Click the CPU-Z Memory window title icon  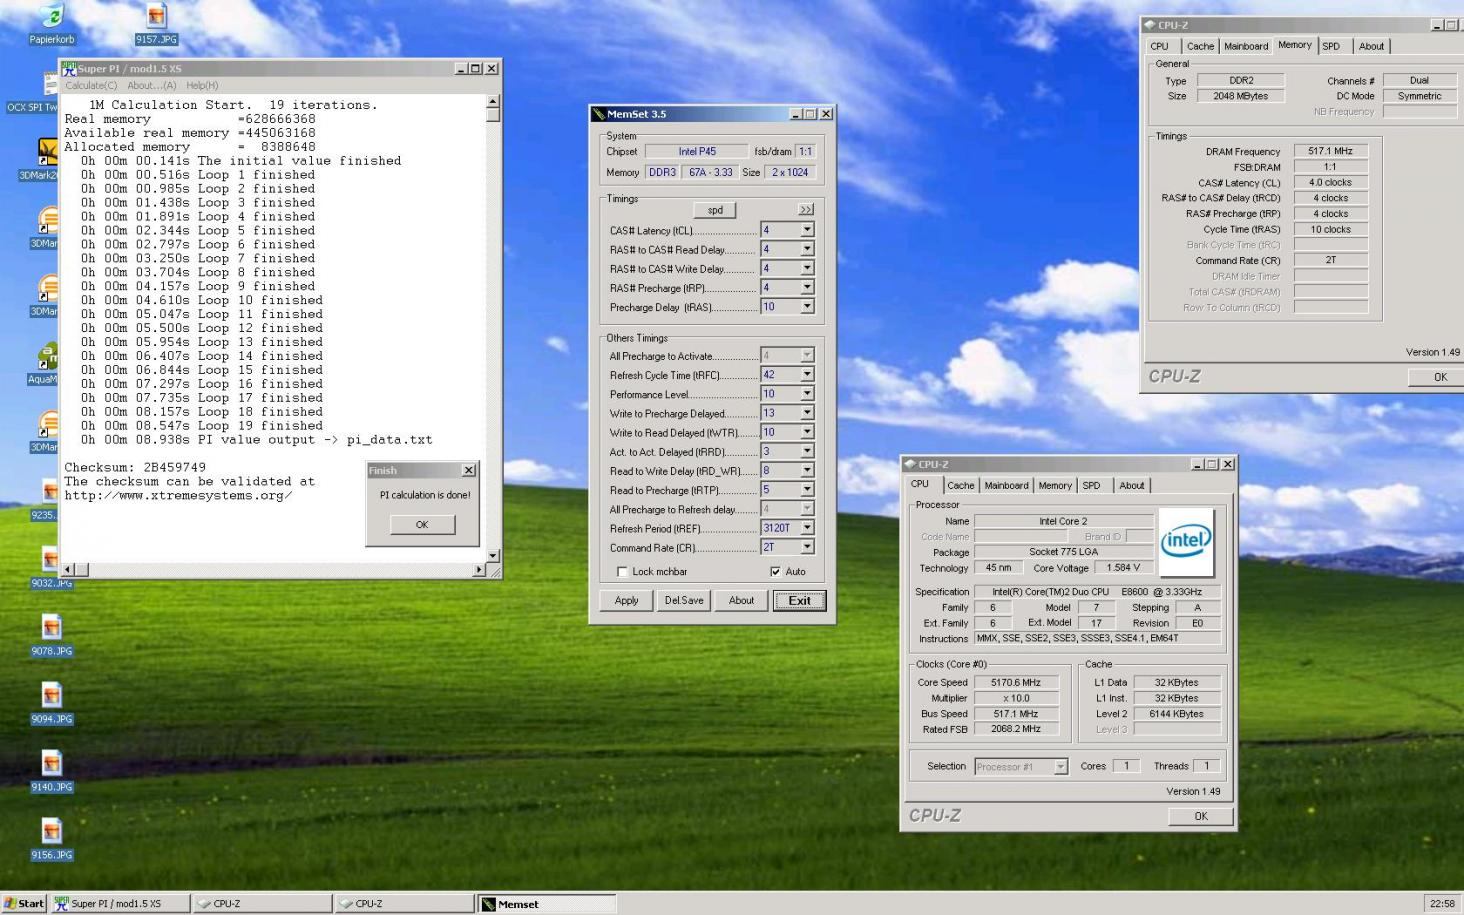coord(1150,25)
